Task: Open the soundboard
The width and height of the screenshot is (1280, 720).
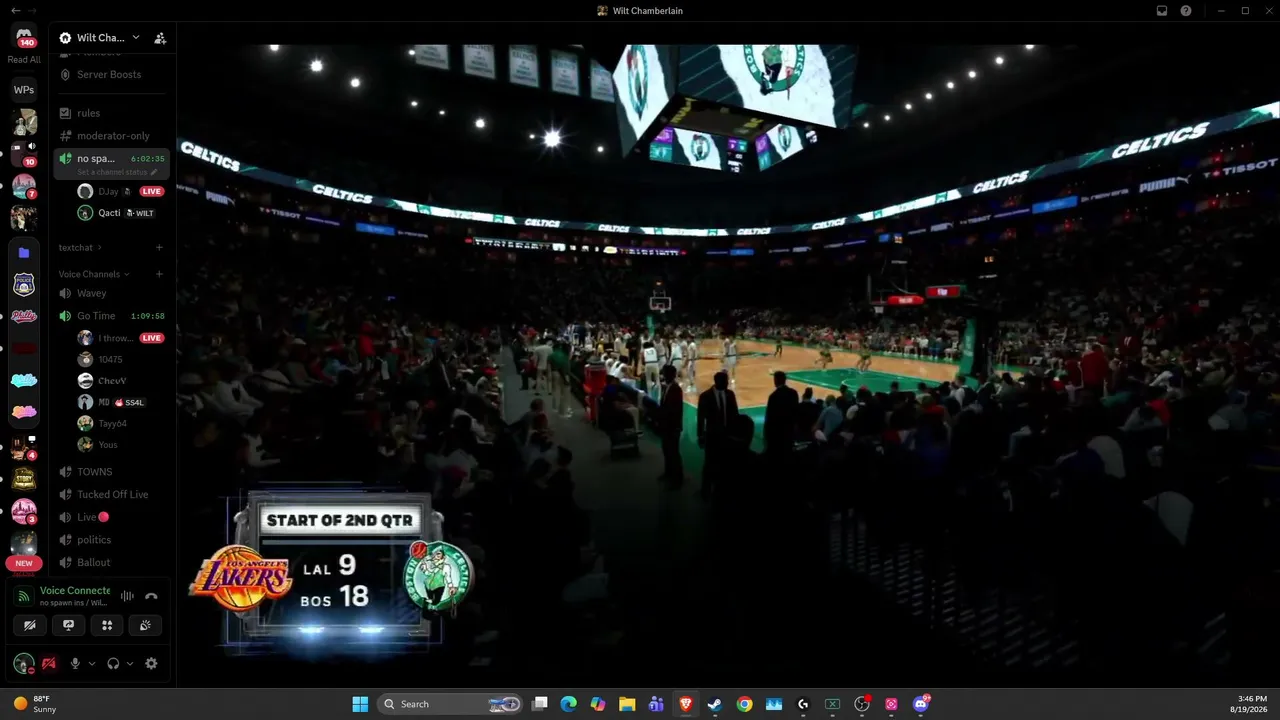Action: pos(145,626)
